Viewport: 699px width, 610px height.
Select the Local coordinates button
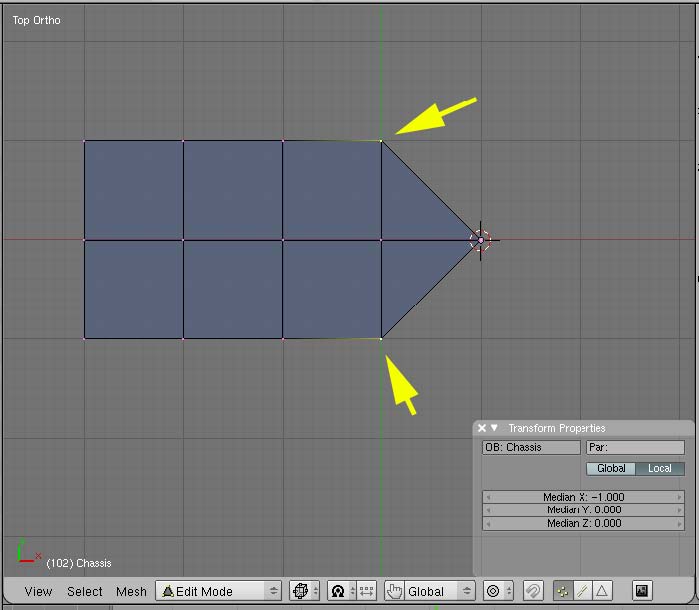(660, 468)
